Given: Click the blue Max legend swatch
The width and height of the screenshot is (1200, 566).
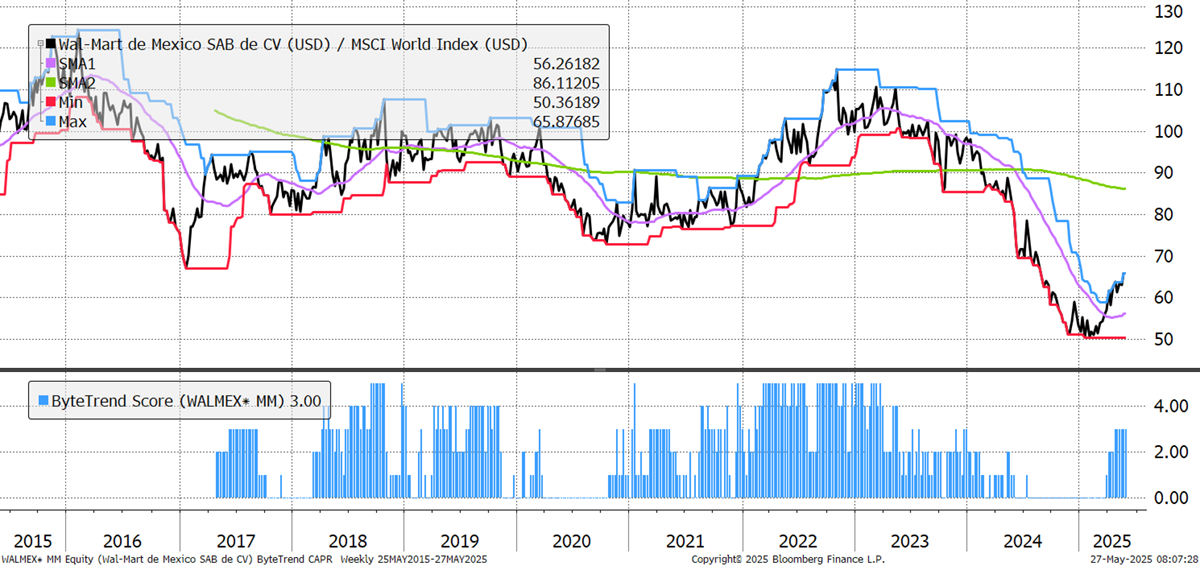Looking at the screenshot, I should click(x=51, y=122).
